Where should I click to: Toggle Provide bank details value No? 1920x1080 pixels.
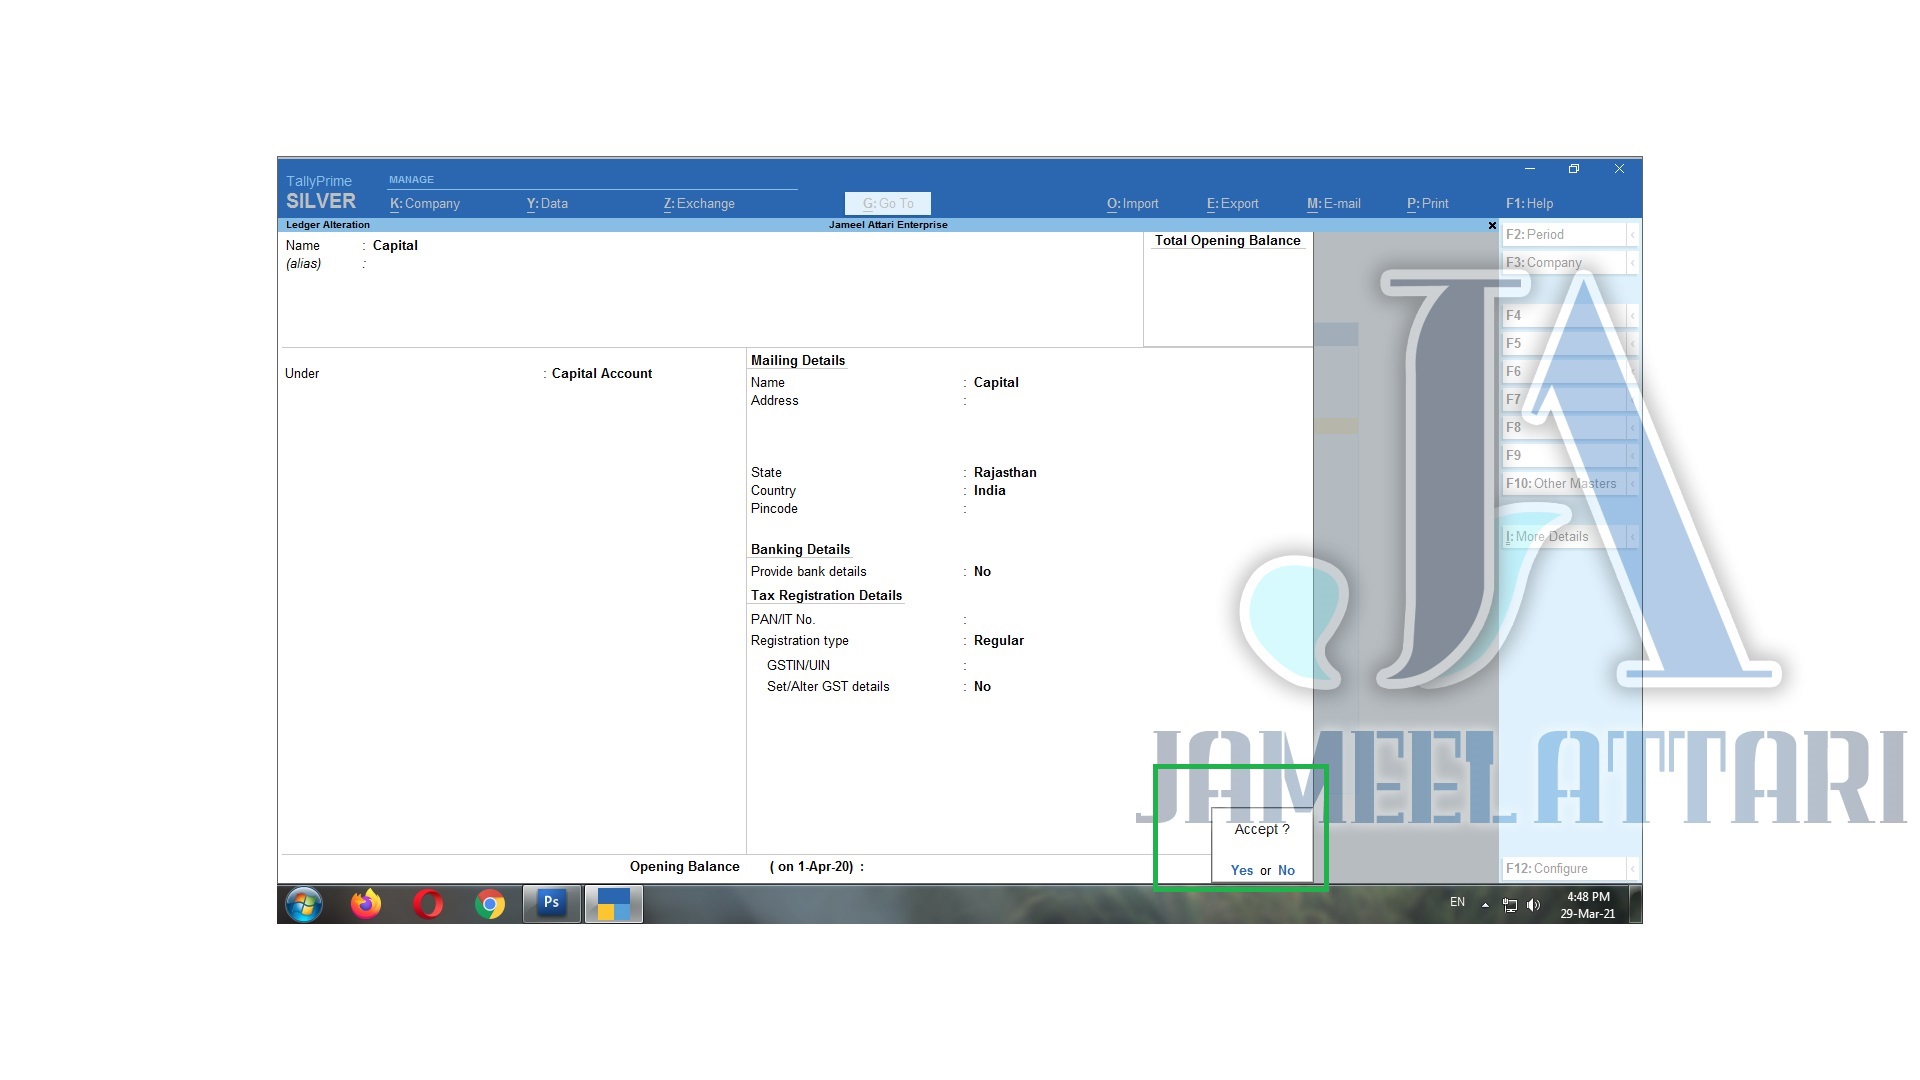pyautogui.click(x=982, y=572)
